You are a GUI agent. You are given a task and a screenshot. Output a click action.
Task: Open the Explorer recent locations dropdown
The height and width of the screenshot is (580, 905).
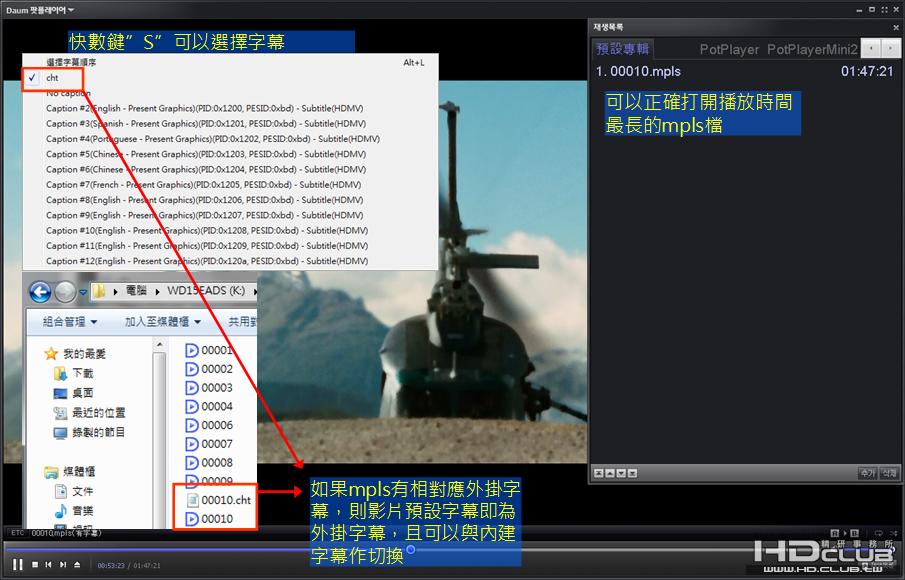tap(83, 292)
